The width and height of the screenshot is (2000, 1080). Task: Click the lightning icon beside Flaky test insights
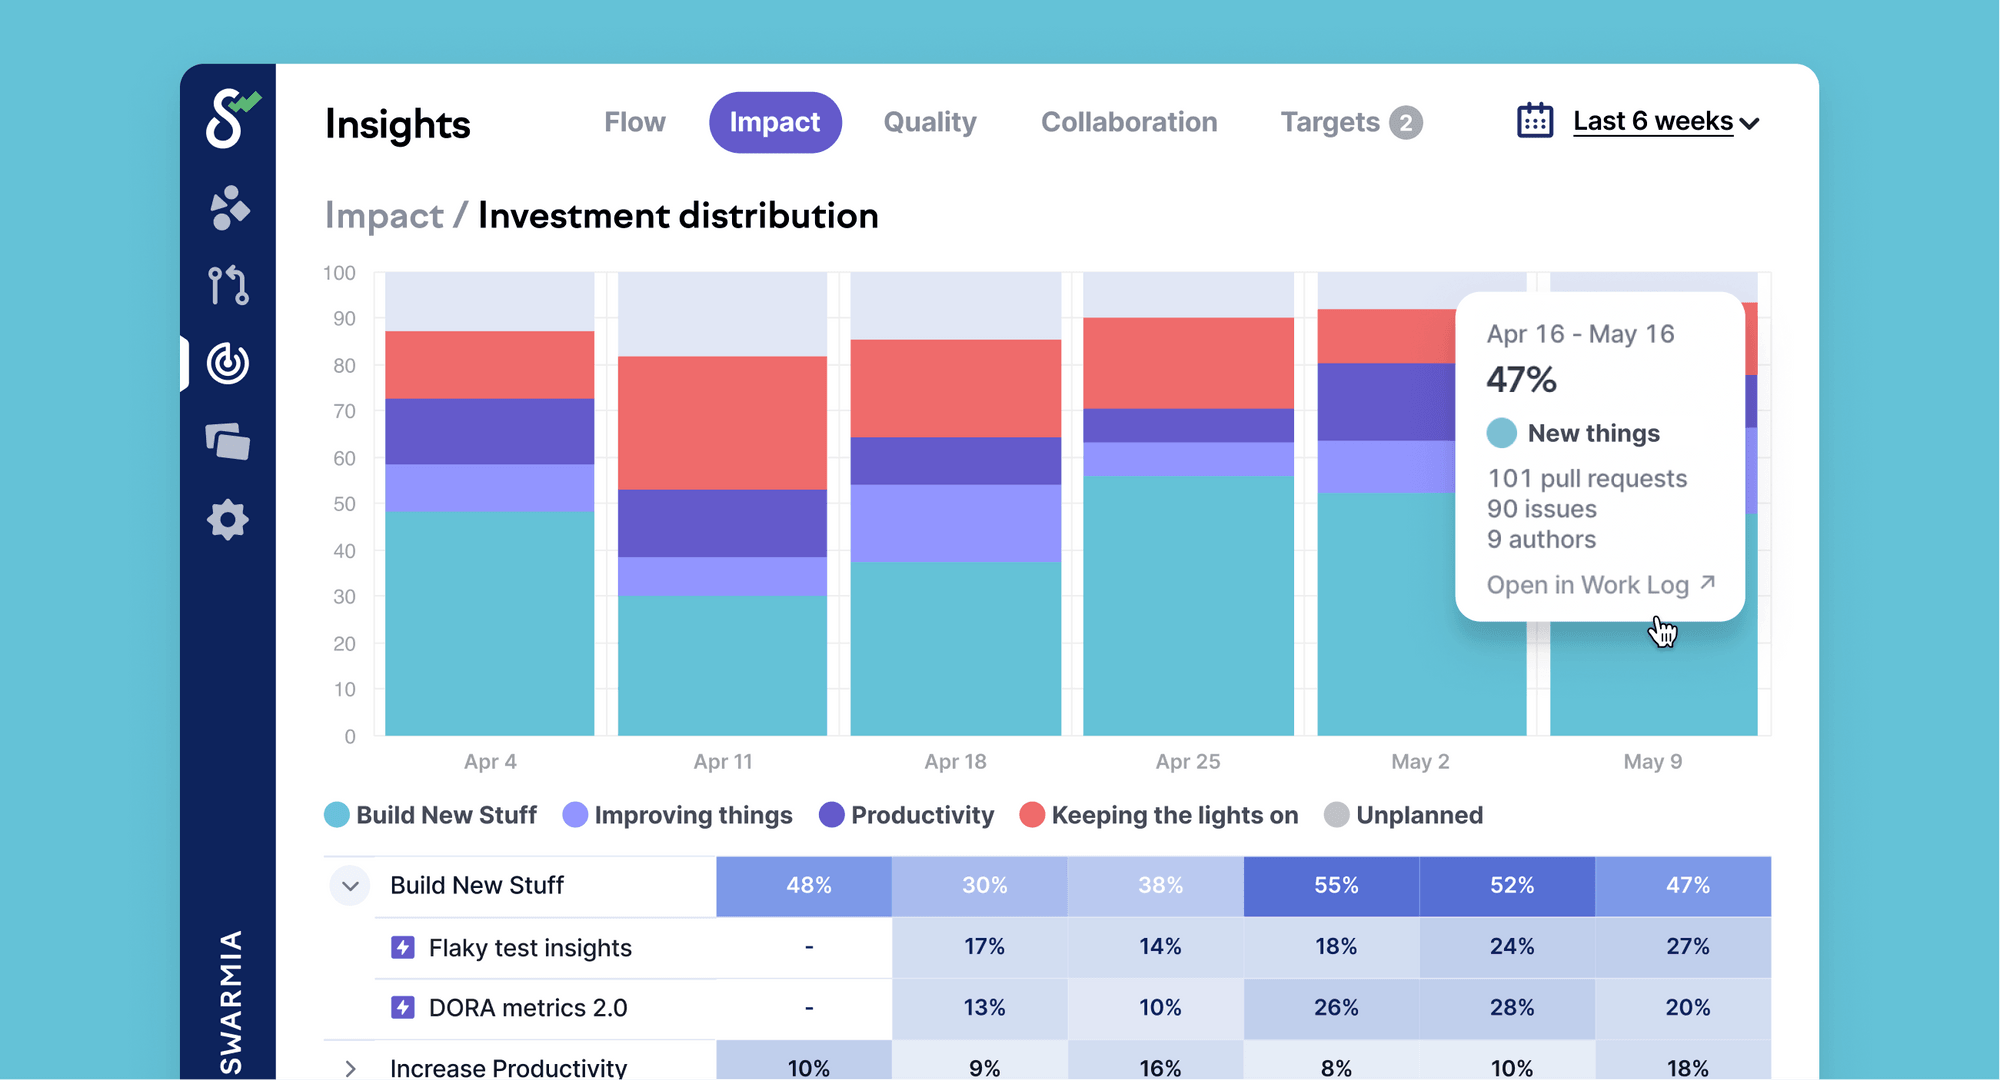[403, 947]
